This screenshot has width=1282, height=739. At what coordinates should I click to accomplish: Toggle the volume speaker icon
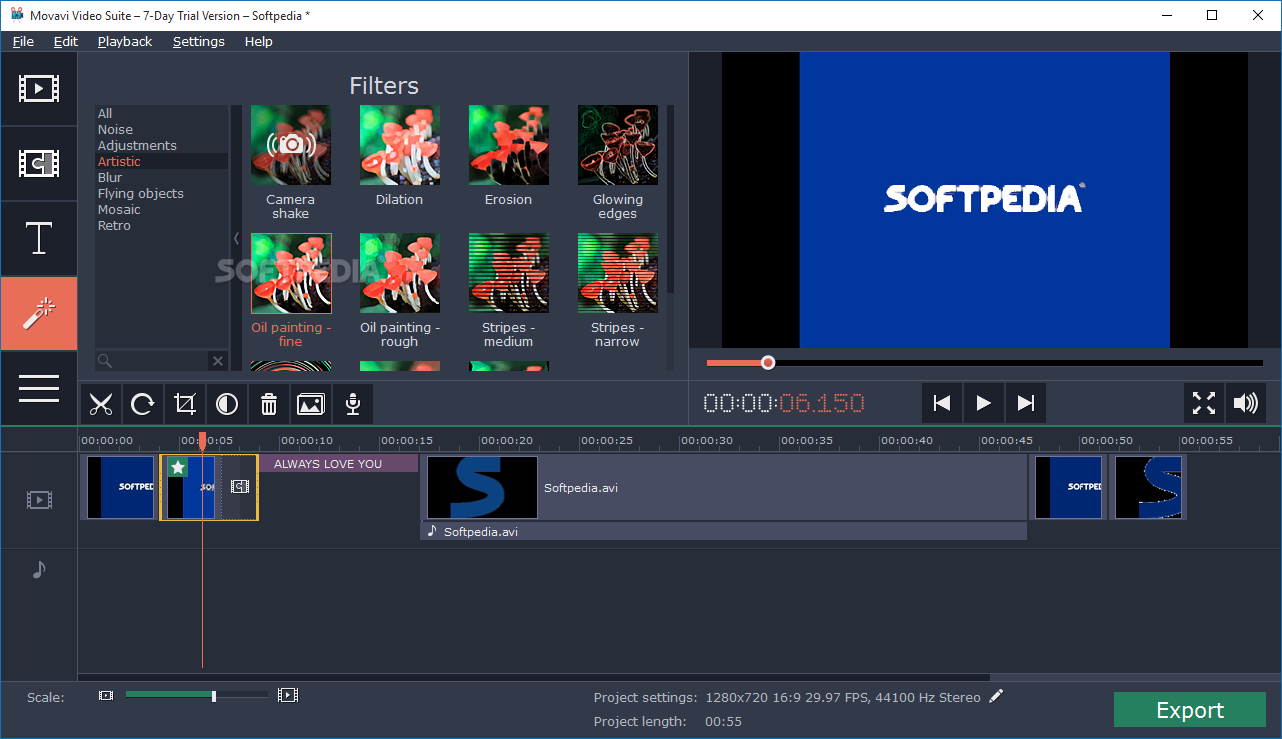tap(1246, 403)
